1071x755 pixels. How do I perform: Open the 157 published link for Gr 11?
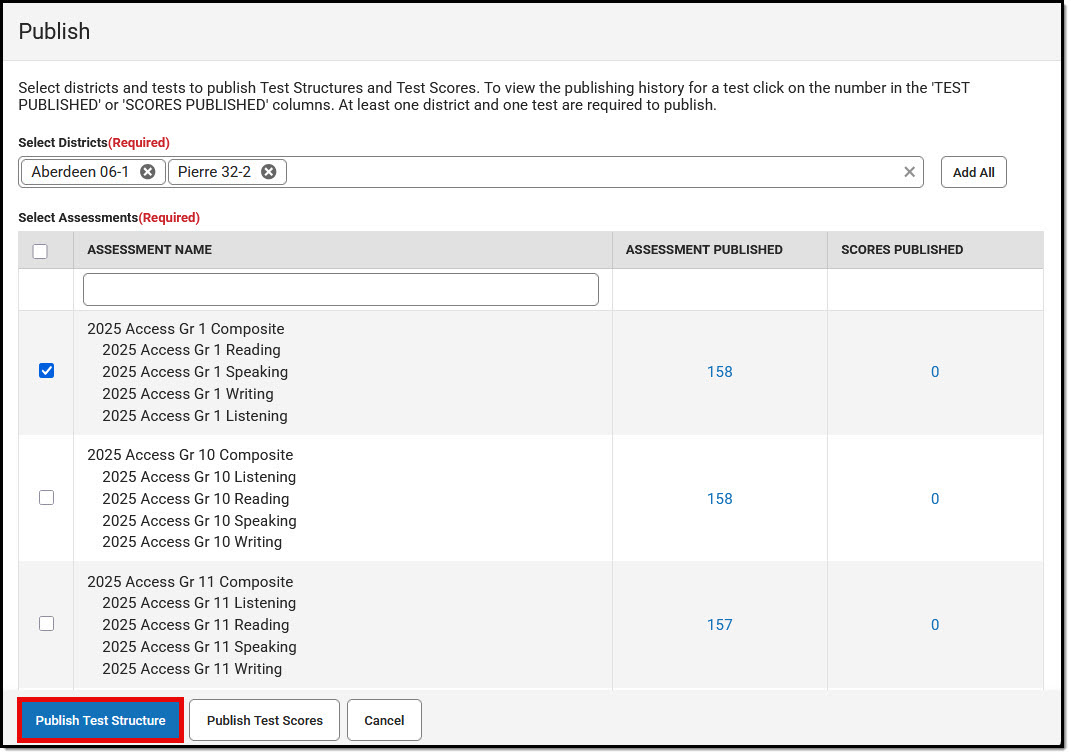coord(719,623)
